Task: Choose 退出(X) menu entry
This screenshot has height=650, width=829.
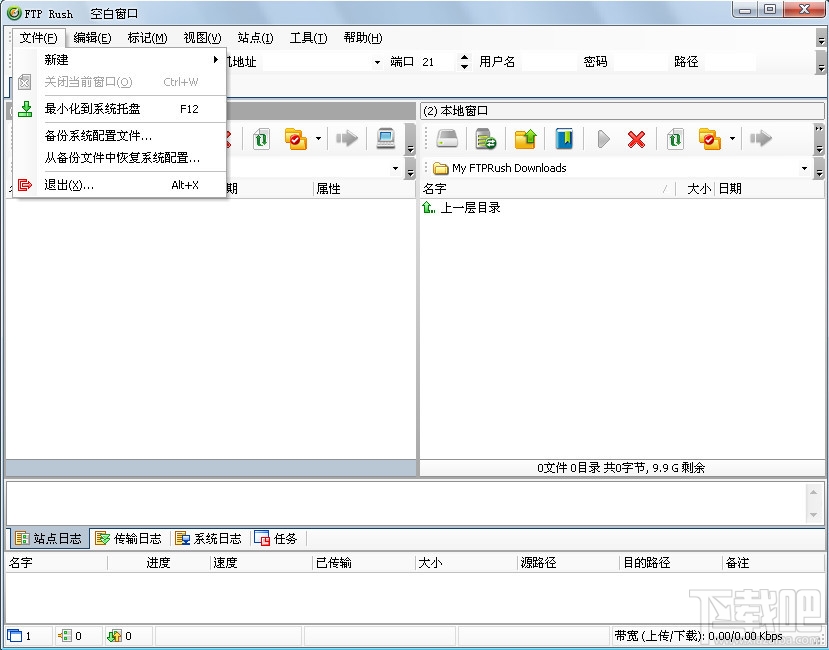Action: point(119,185)
